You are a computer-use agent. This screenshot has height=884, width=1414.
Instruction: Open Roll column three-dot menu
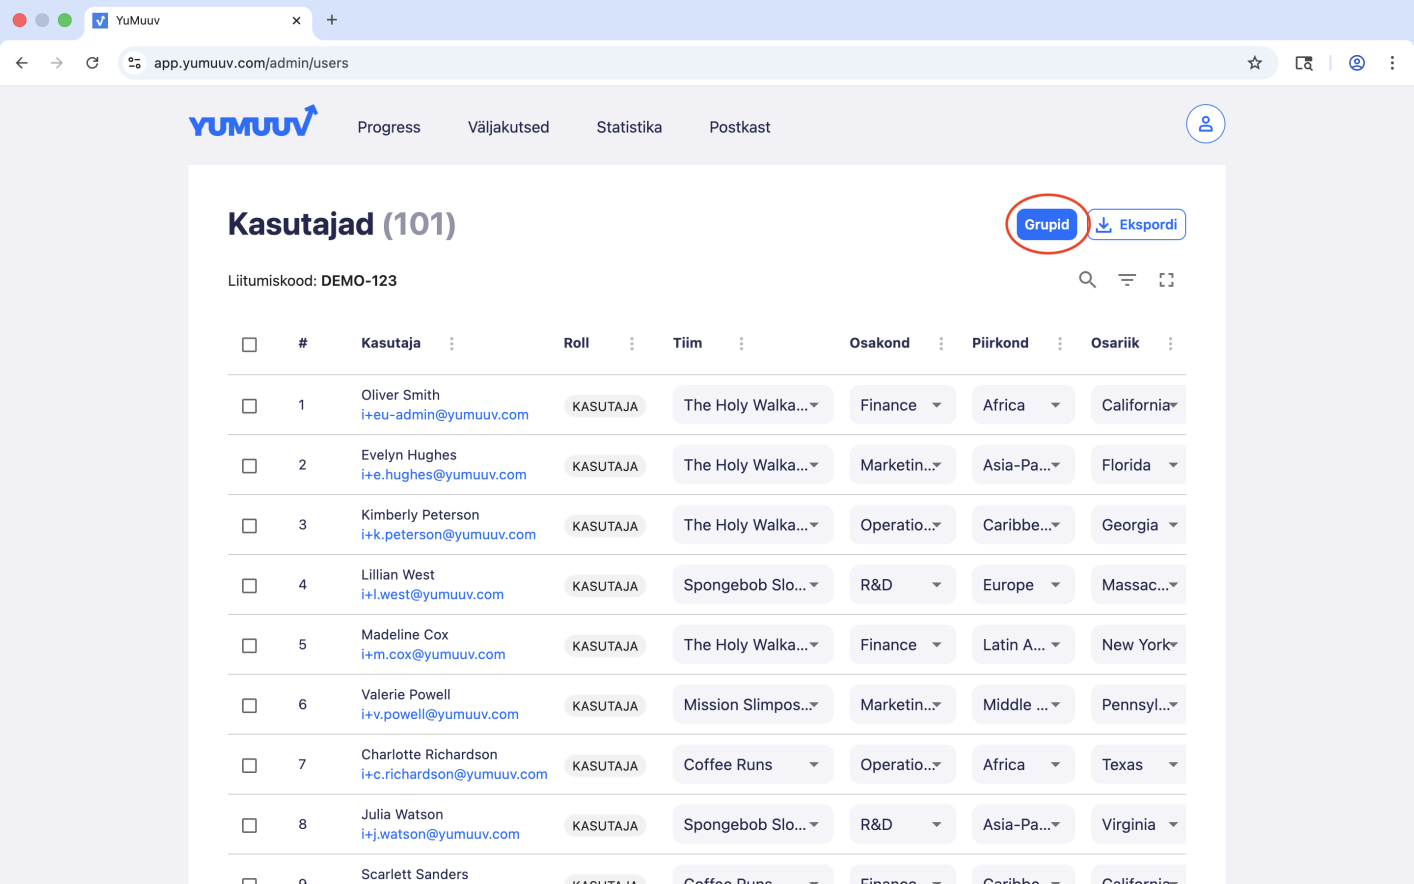point(632,344)
